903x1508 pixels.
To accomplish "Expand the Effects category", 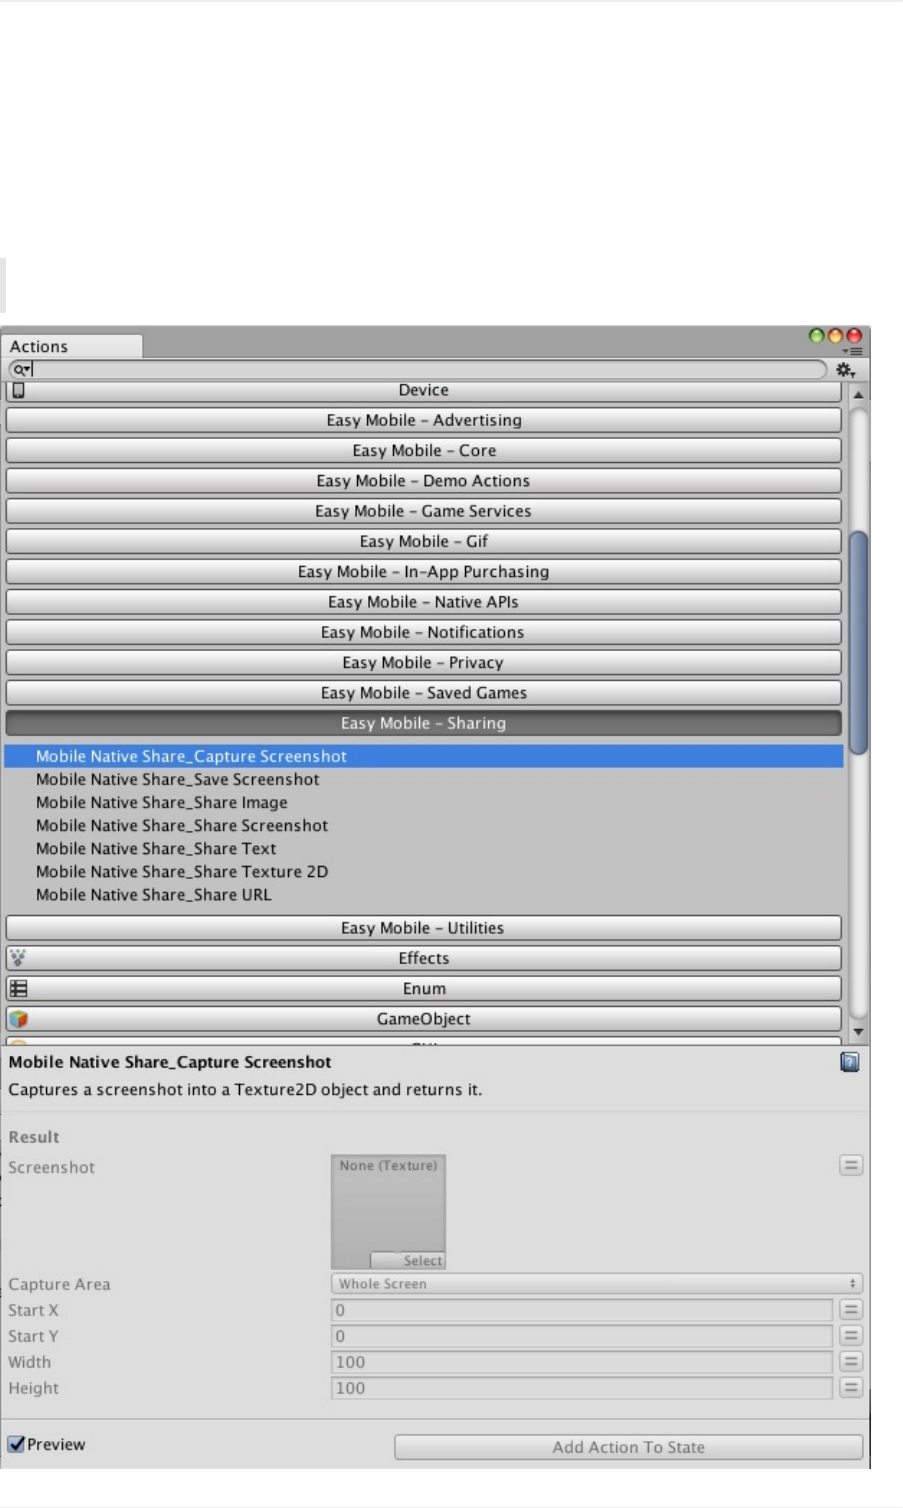I will [424, 958].
